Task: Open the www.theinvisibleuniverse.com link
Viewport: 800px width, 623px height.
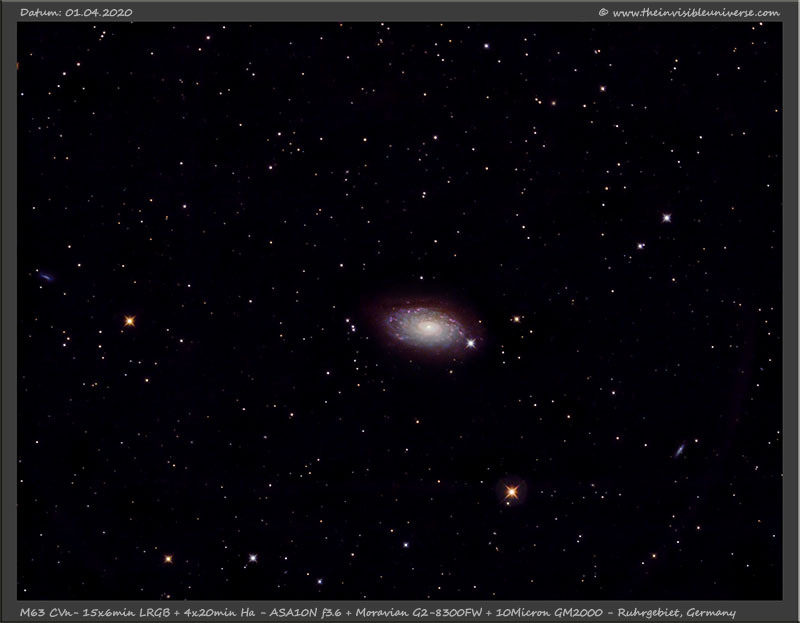Action: tap(695, 12)
